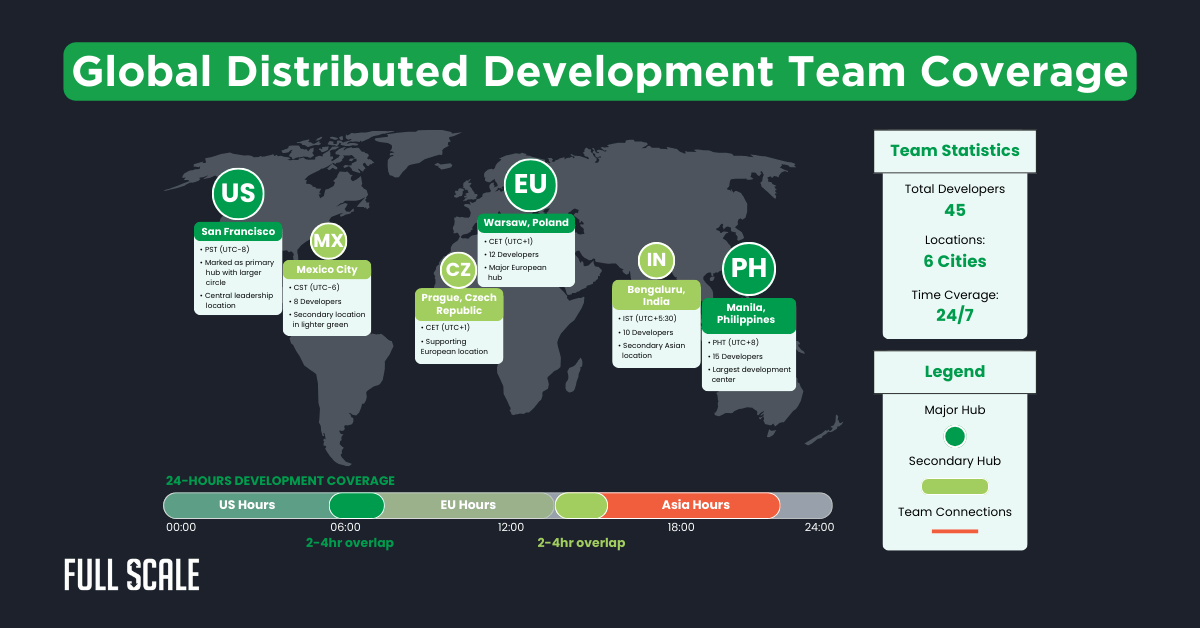This screenshot has width=1200, height=628.
Task: Select the CZ circle marker
Action: [x=458, y=270]
